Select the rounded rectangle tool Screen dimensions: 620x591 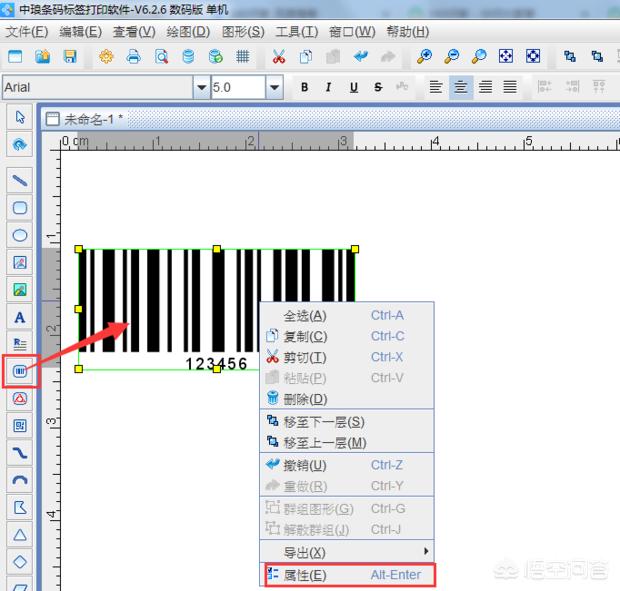coord(20,208)
